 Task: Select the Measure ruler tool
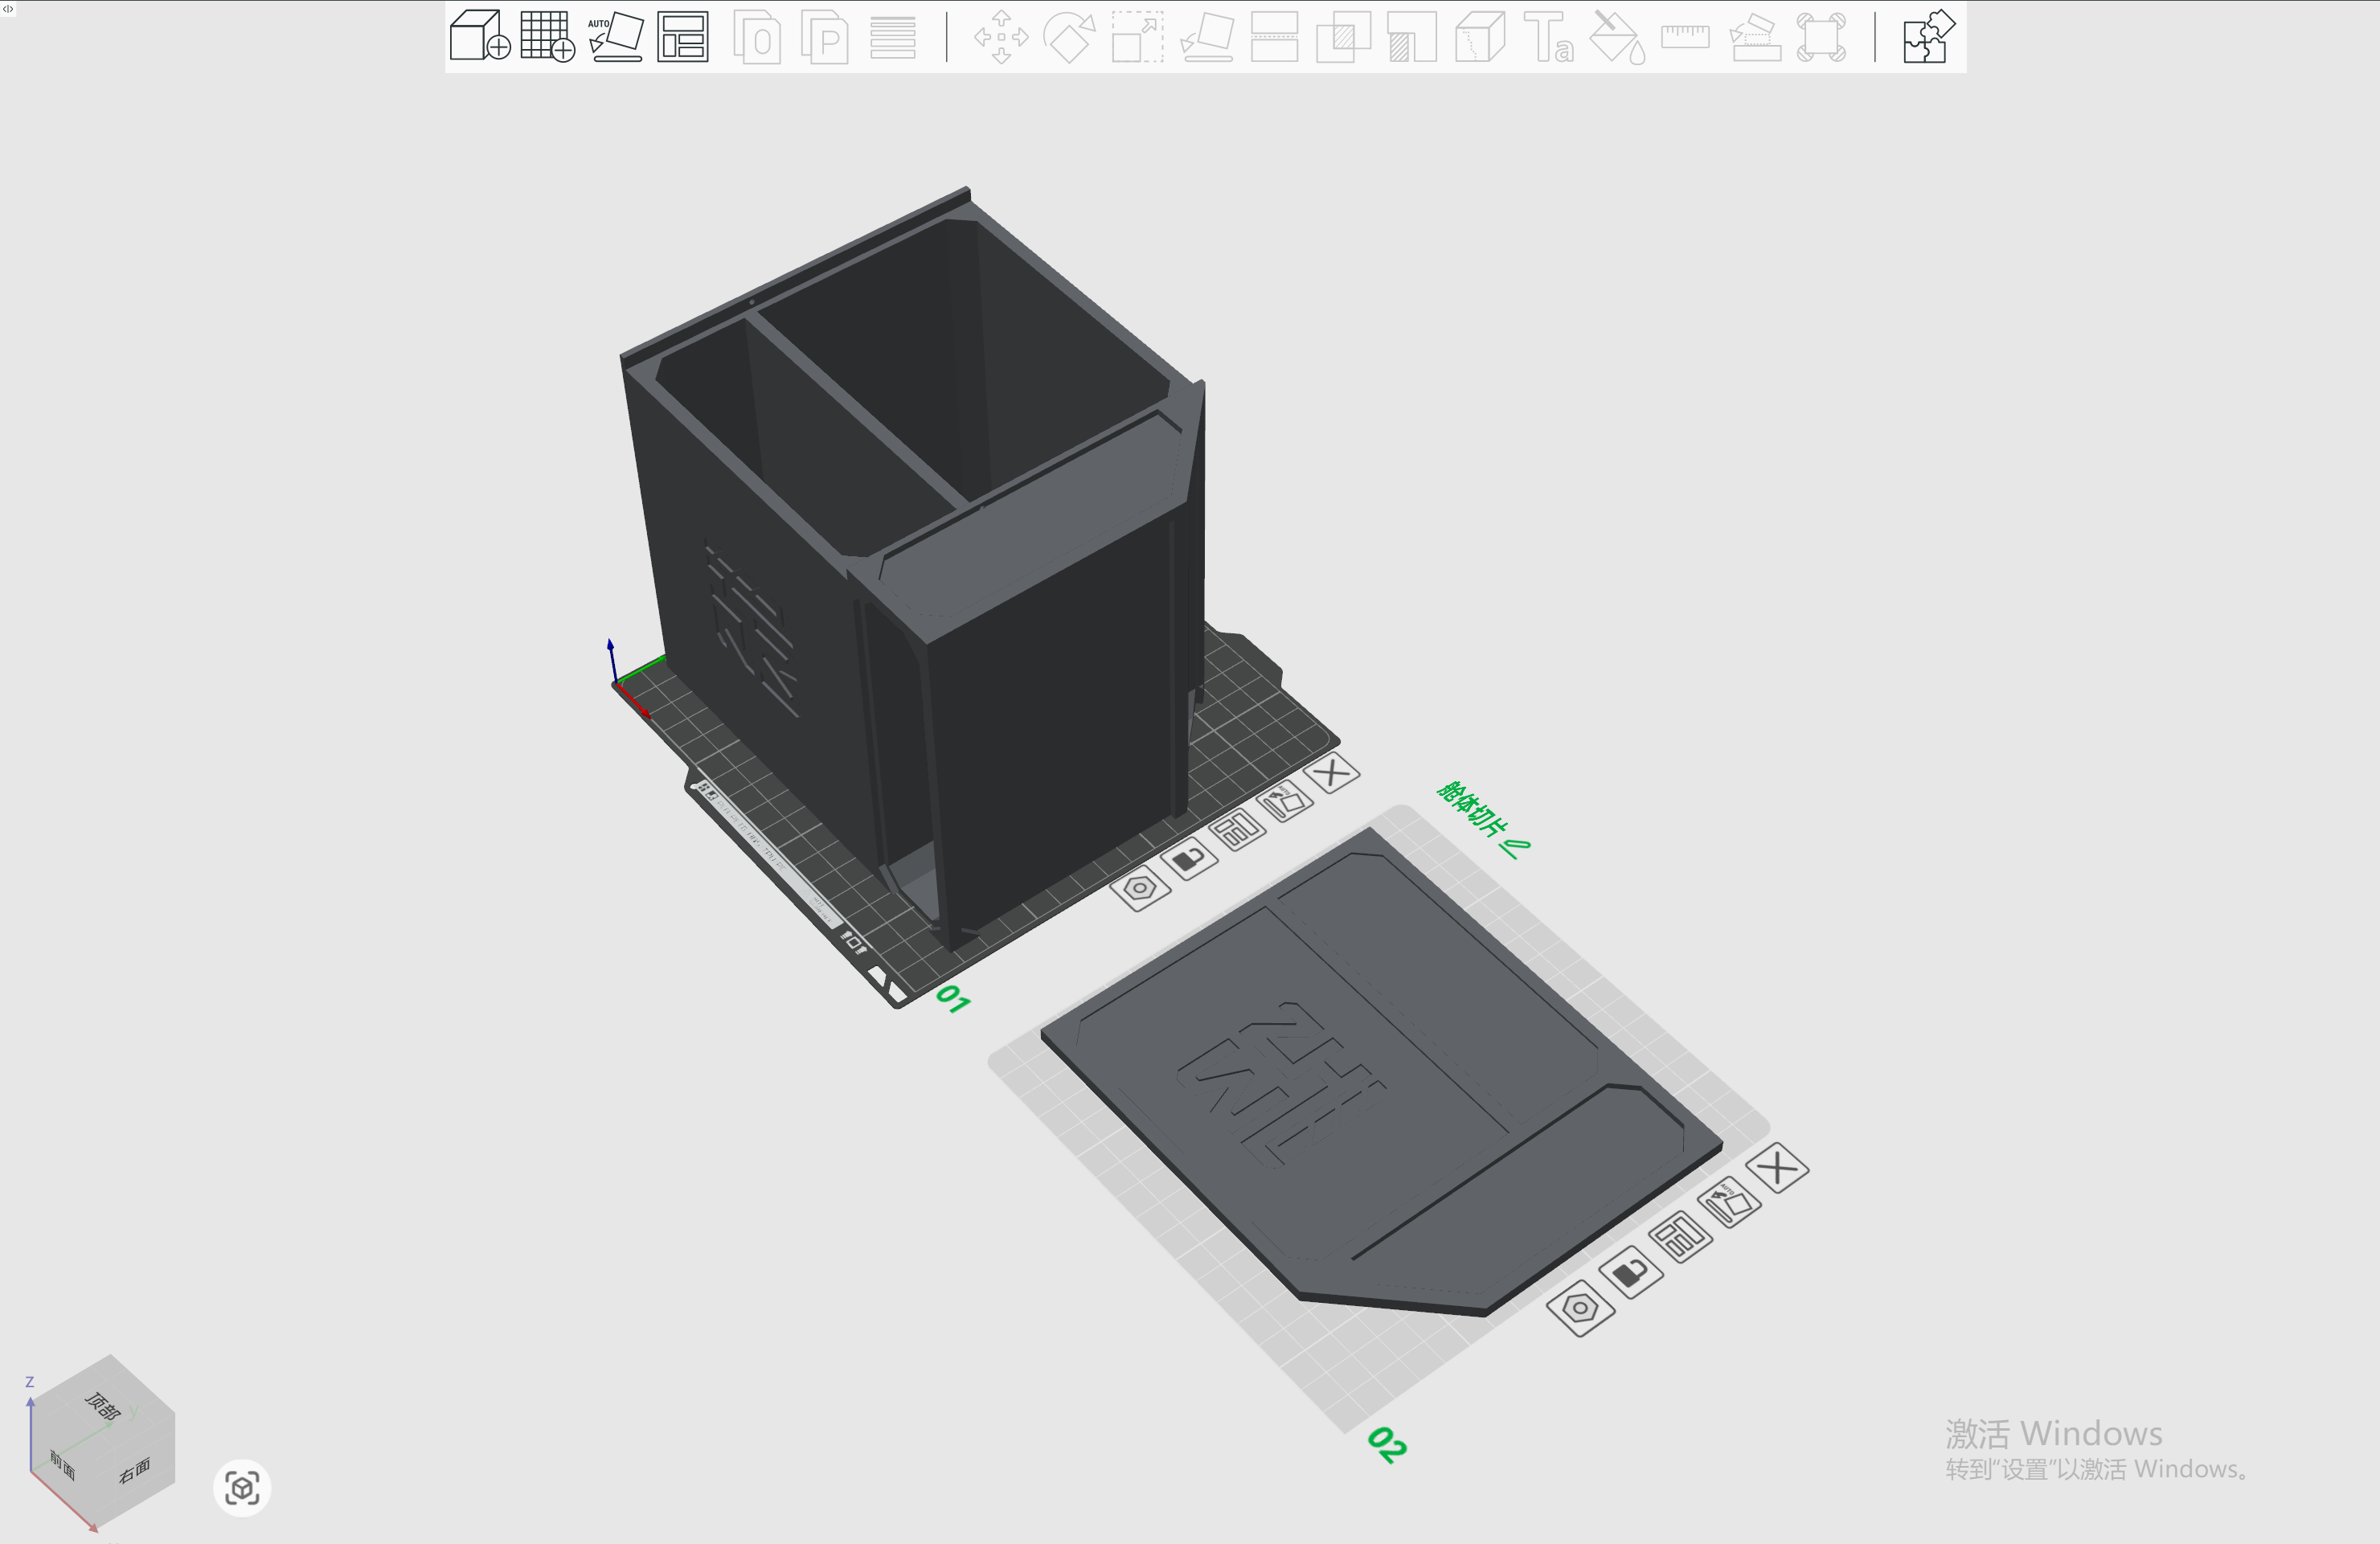(1685, 37)
